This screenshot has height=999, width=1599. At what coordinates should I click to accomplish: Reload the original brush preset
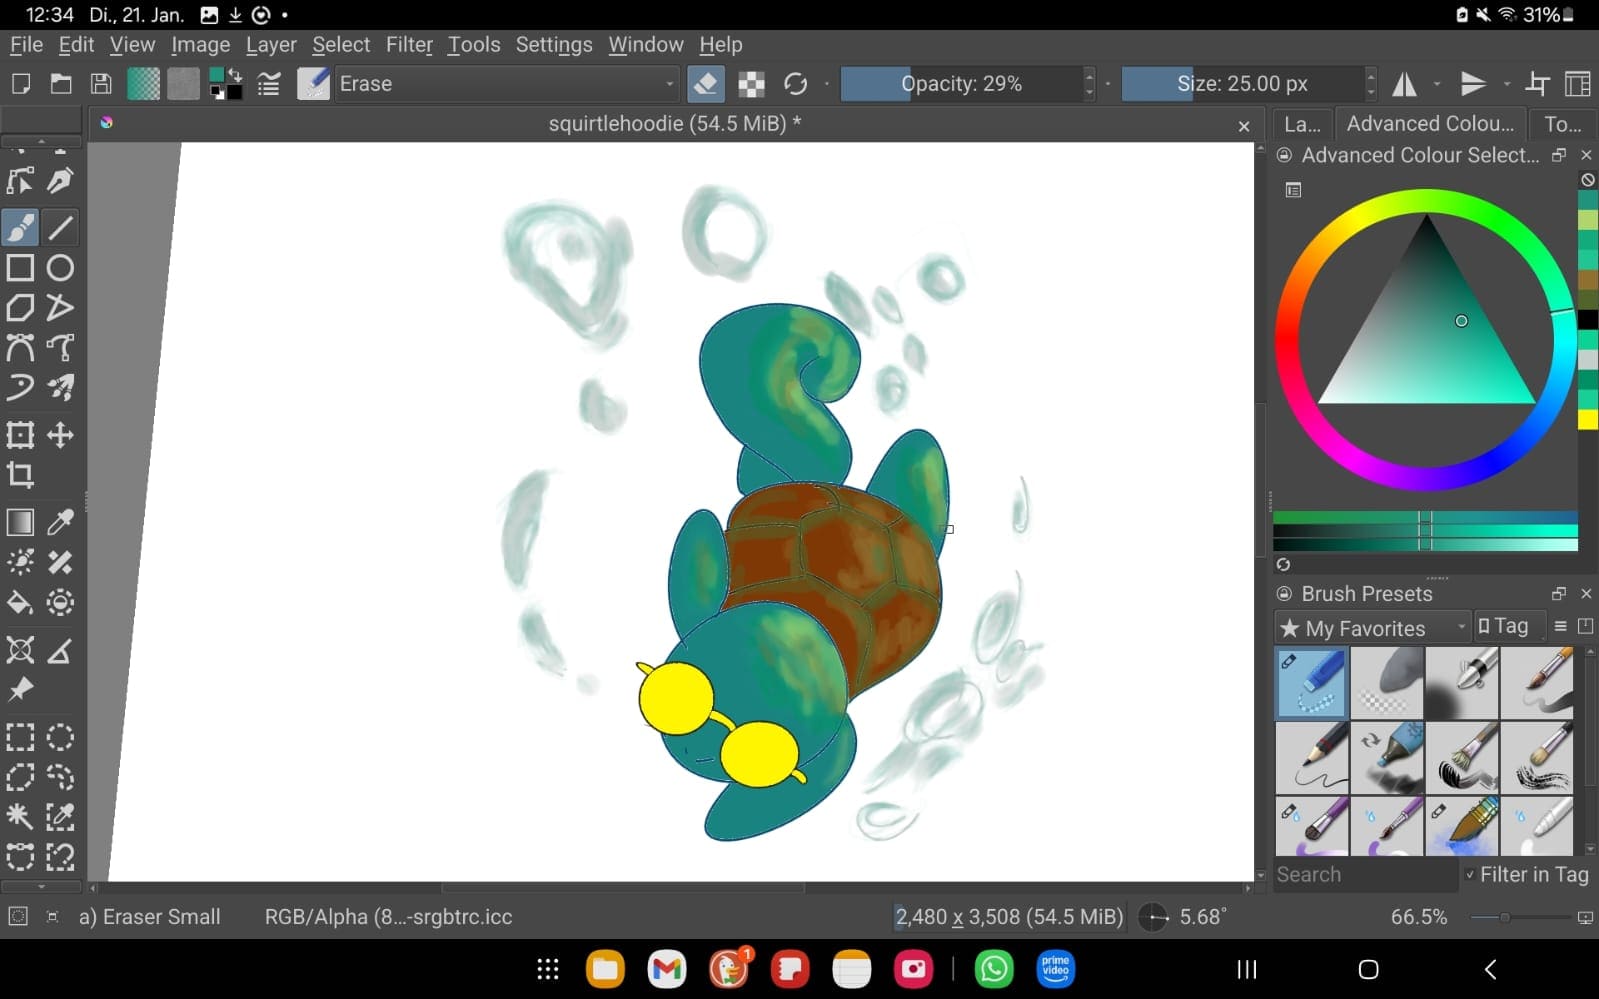coord(795,84)
